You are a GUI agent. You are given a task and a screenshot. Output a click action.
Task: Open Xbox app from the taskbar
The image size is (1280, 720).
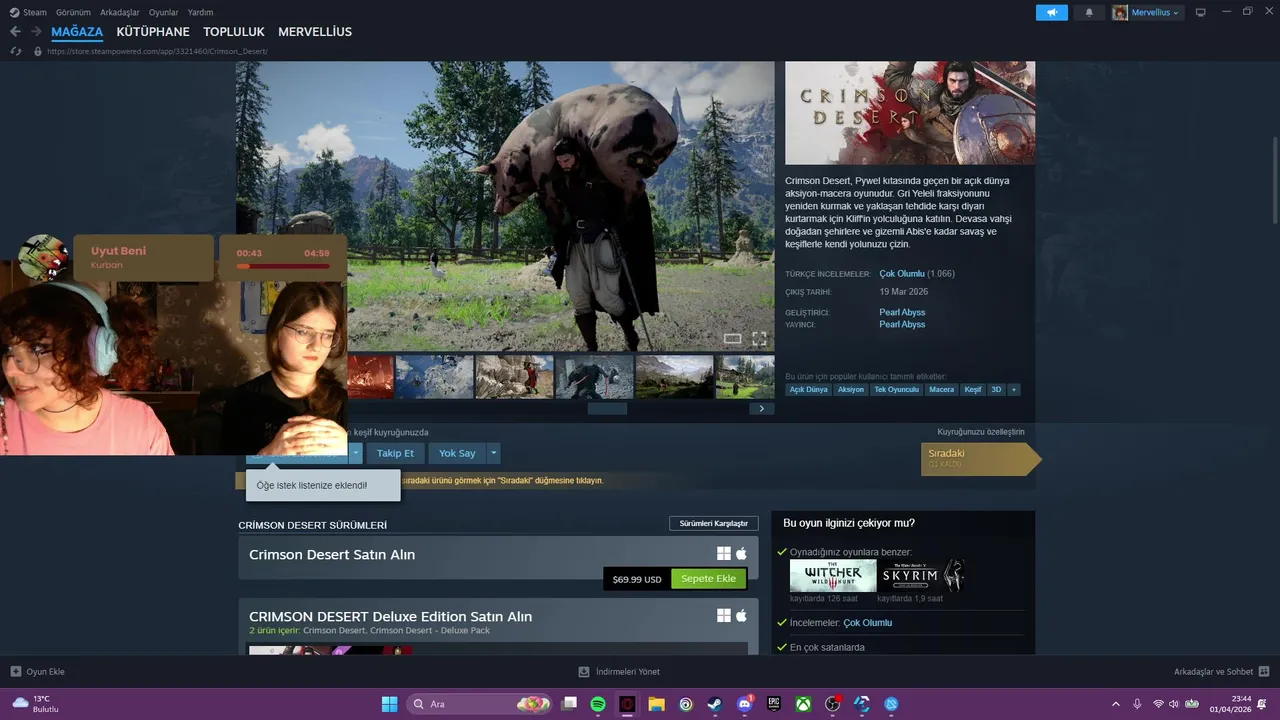click(x=803, y=704)
